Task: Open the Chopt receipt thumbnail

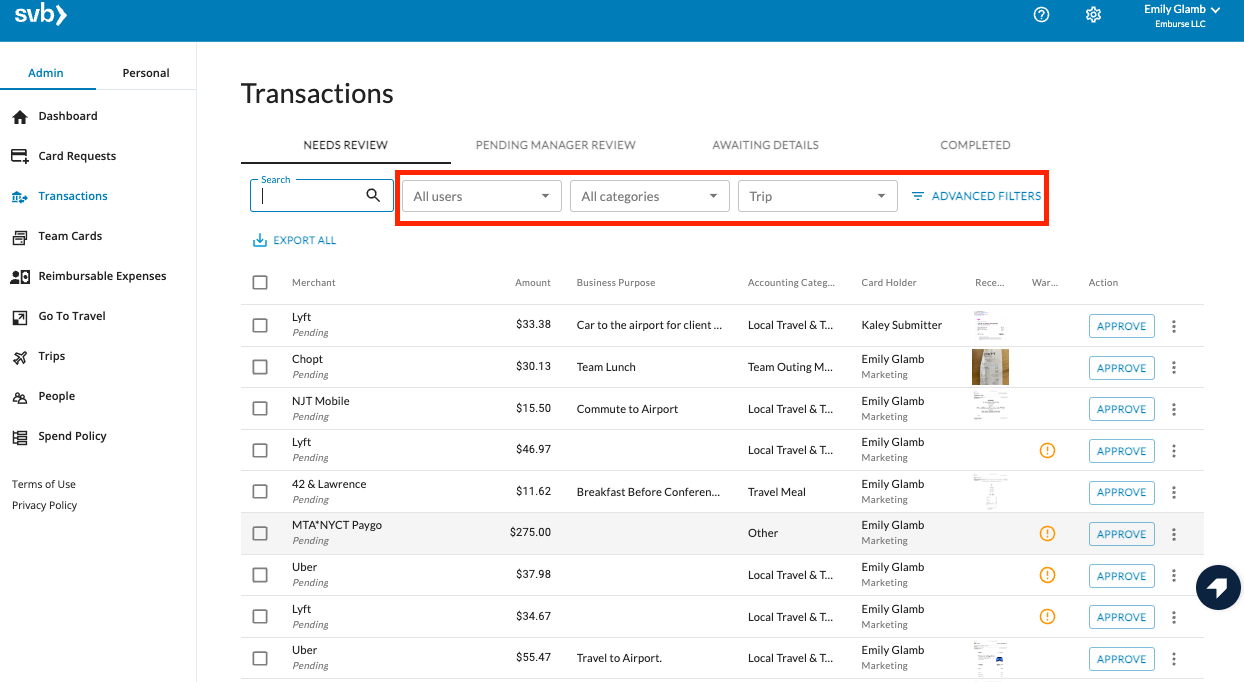Action: (990, 367)
